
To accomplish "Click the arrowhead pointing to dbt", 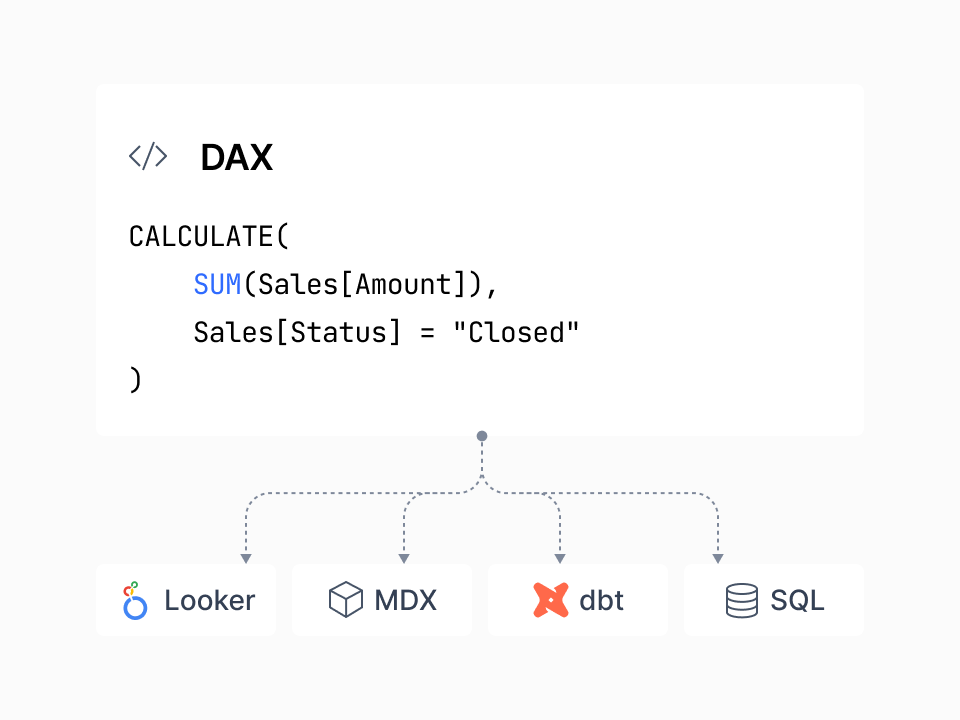I will tap(560, 558).
